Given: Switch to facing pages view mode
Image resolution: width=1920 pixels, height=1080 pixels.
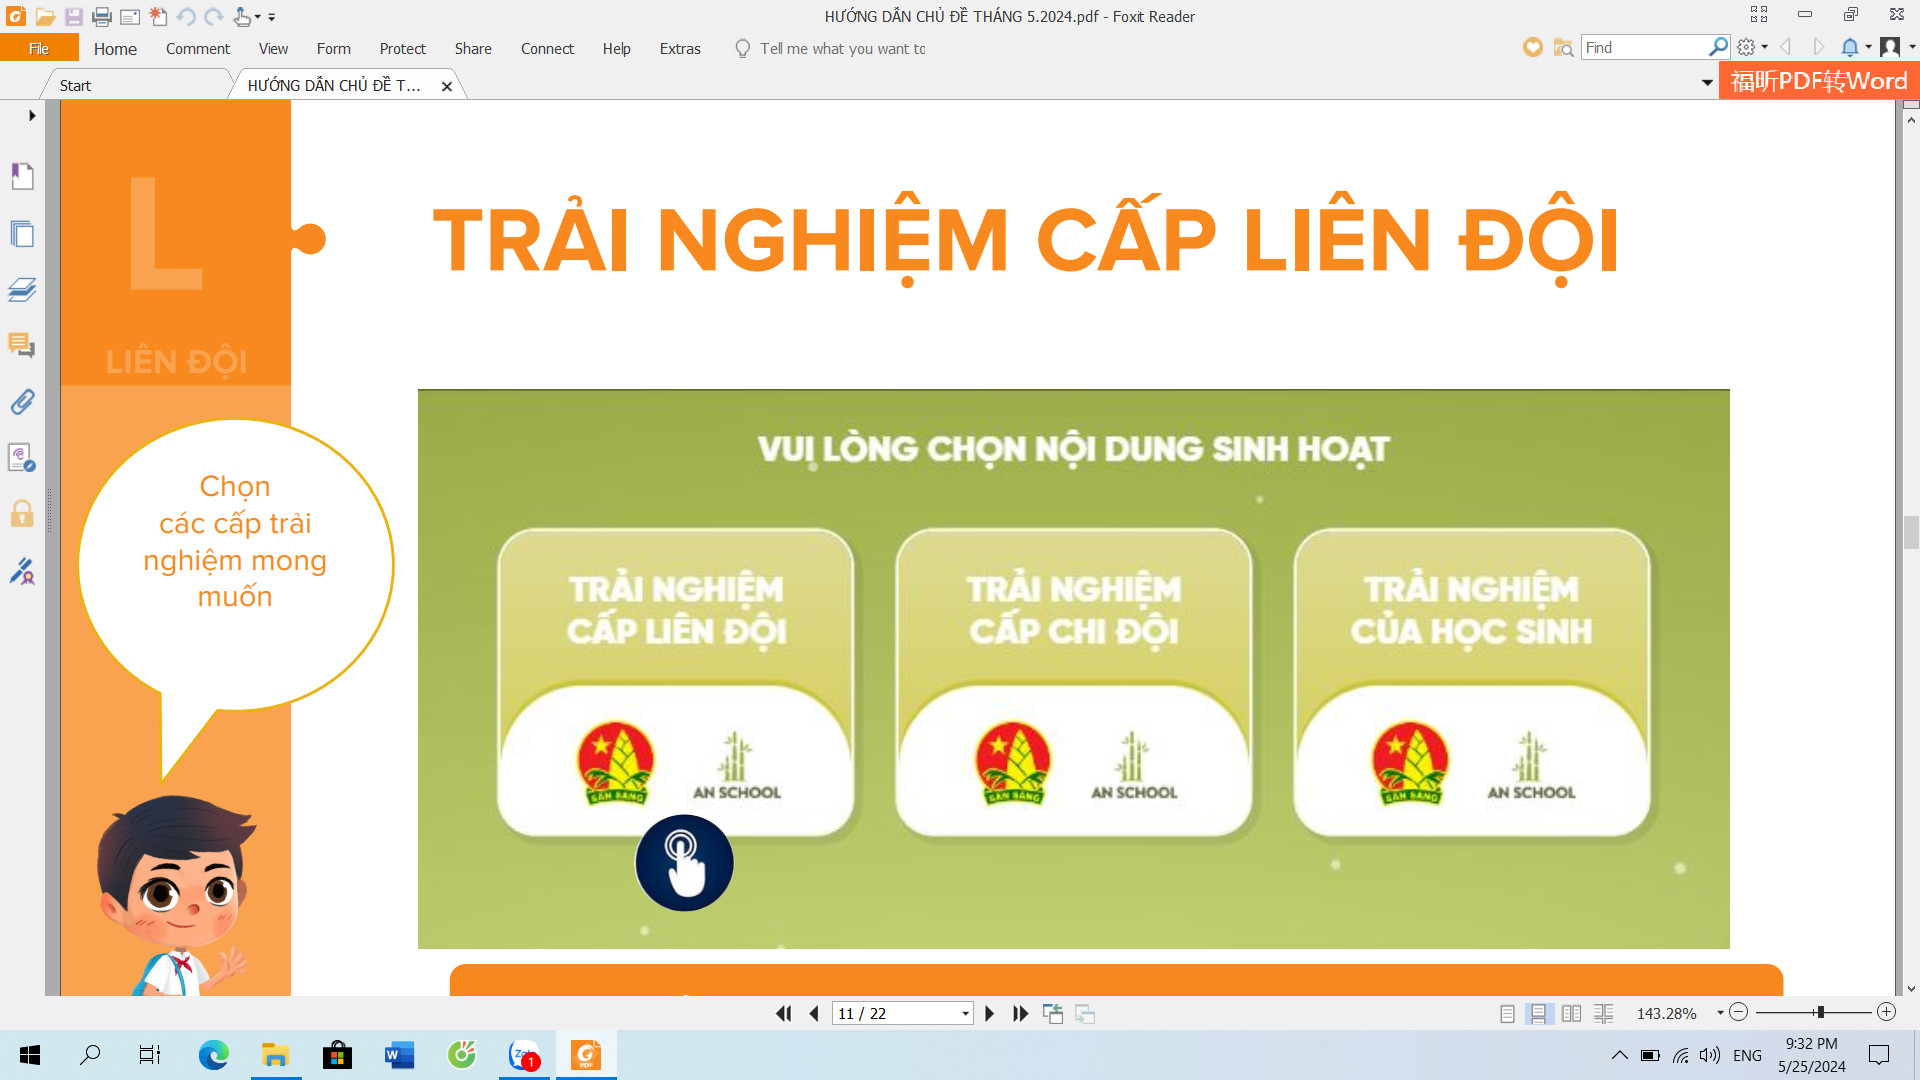Looking at the screenshot, I should [x=1571, y=1013].
